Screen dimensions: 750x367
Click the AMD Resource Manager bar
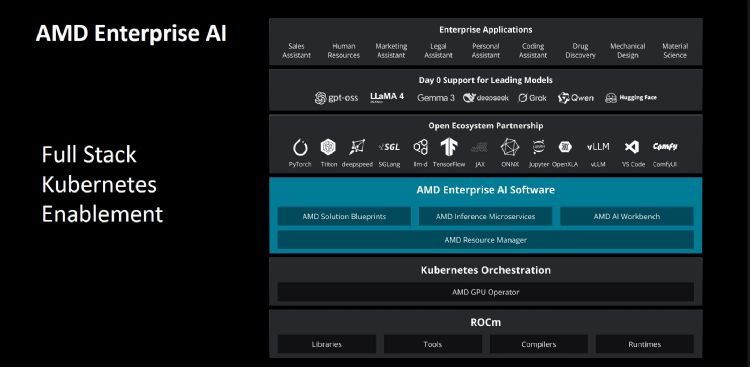tap(485, 240)
